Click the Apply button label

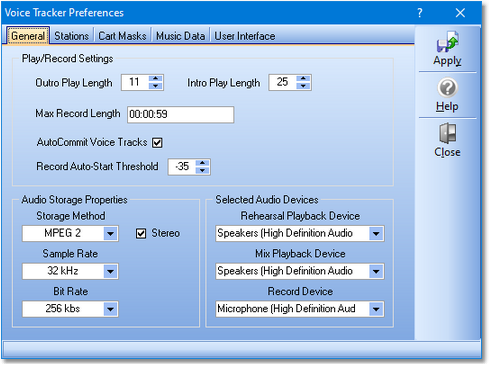(x=447, y=61)
